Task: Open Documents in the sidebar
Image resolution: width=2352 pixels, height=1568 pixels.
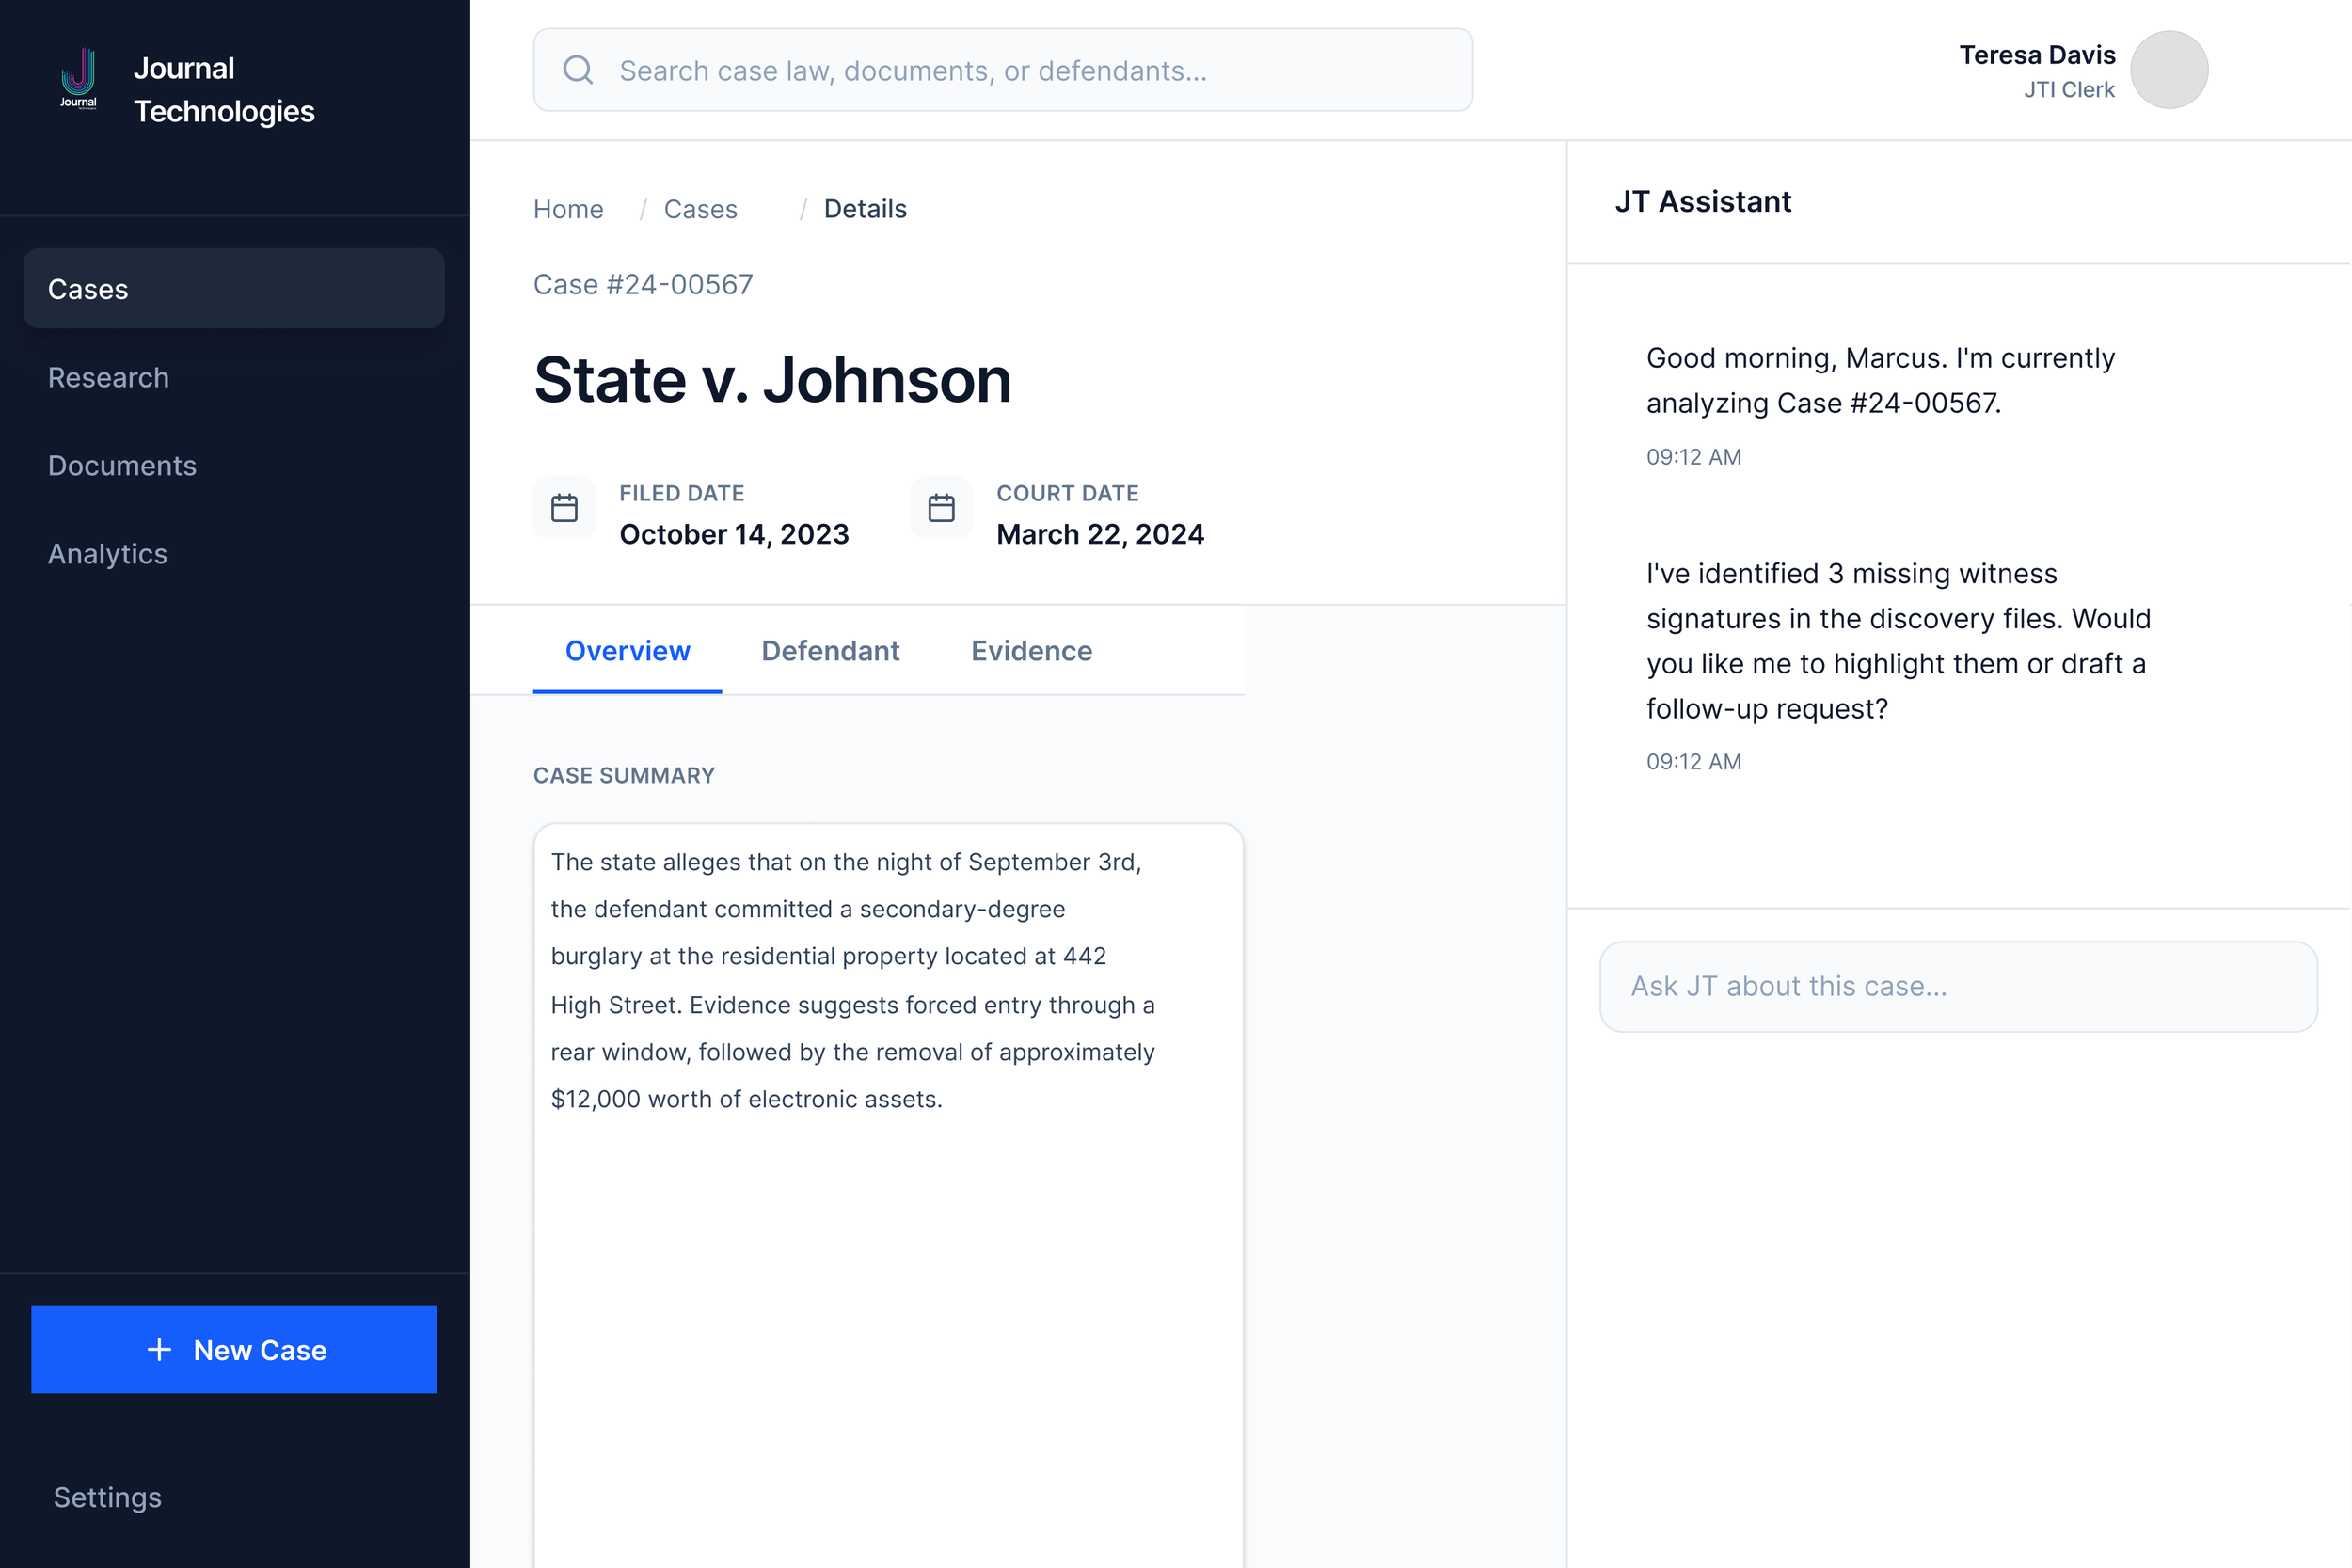Action: tap(122, 465)
